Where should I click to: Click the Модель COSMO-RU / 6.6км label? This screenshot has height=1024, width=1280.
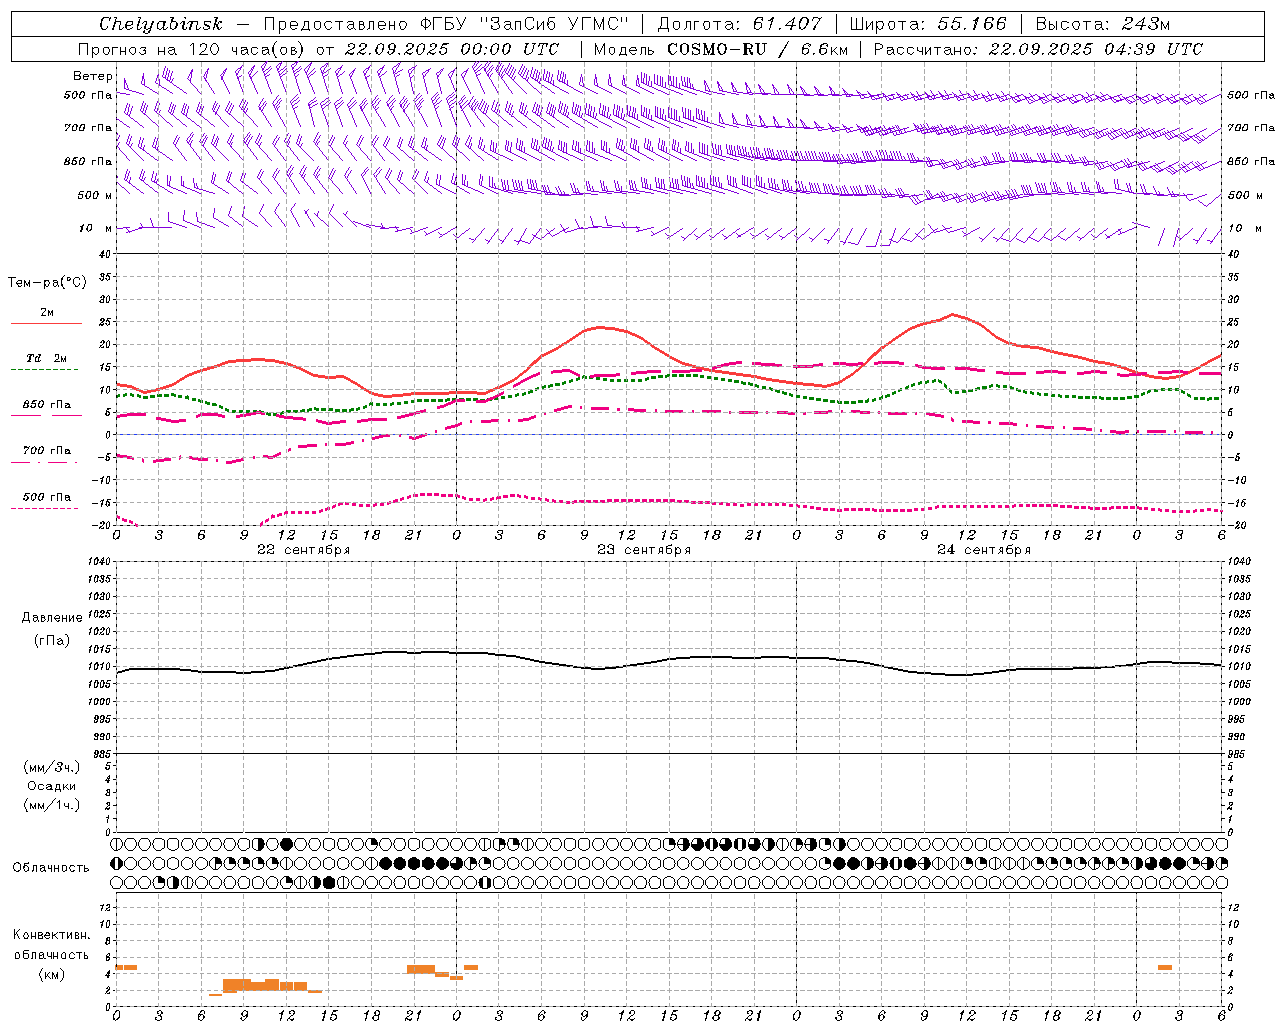coord(720,49)
